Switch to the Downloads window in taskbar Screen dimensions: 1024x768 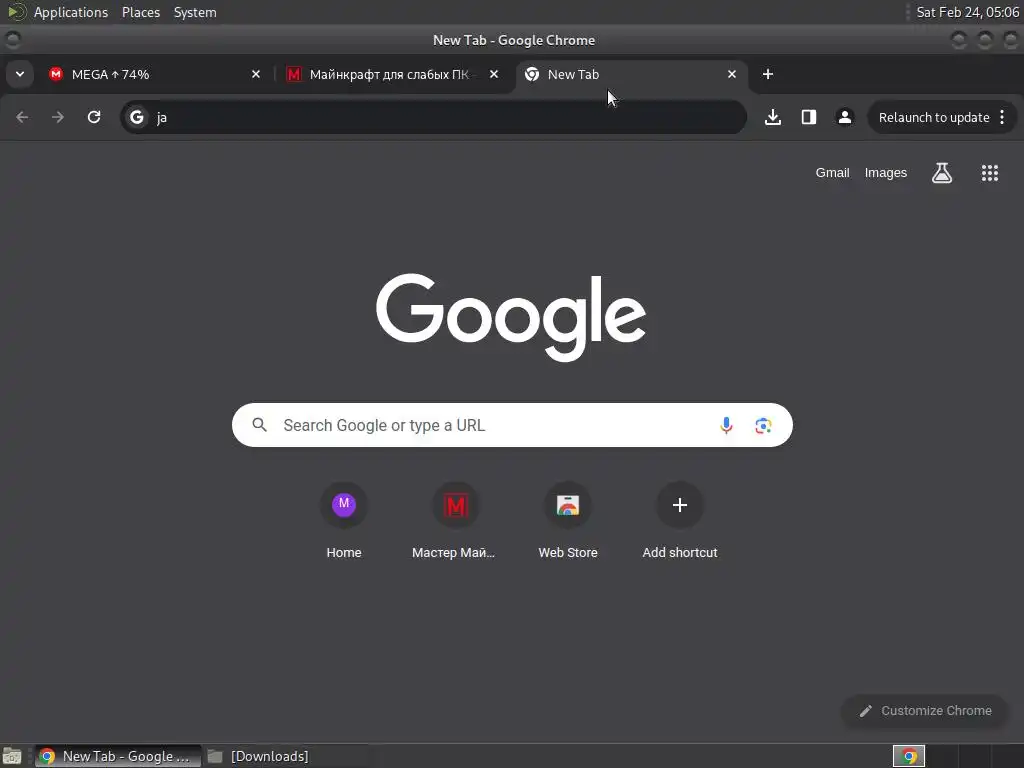[x=259, y=756]
